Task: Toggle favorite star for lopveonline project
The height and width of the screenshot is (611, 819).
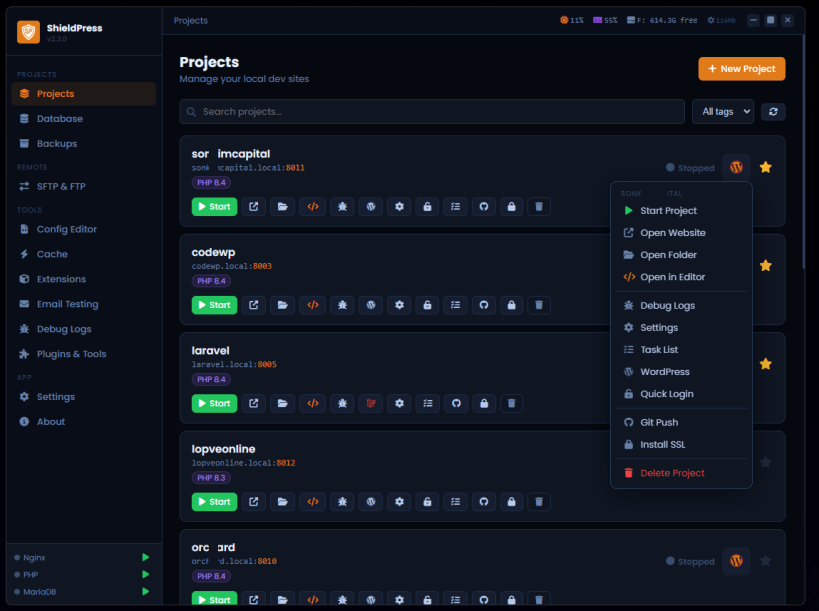Action: click(x=766, y=462)
